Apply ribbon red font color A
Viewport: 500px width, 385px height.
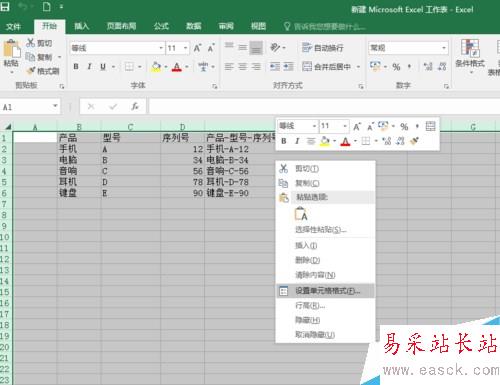tap(177, 67)
